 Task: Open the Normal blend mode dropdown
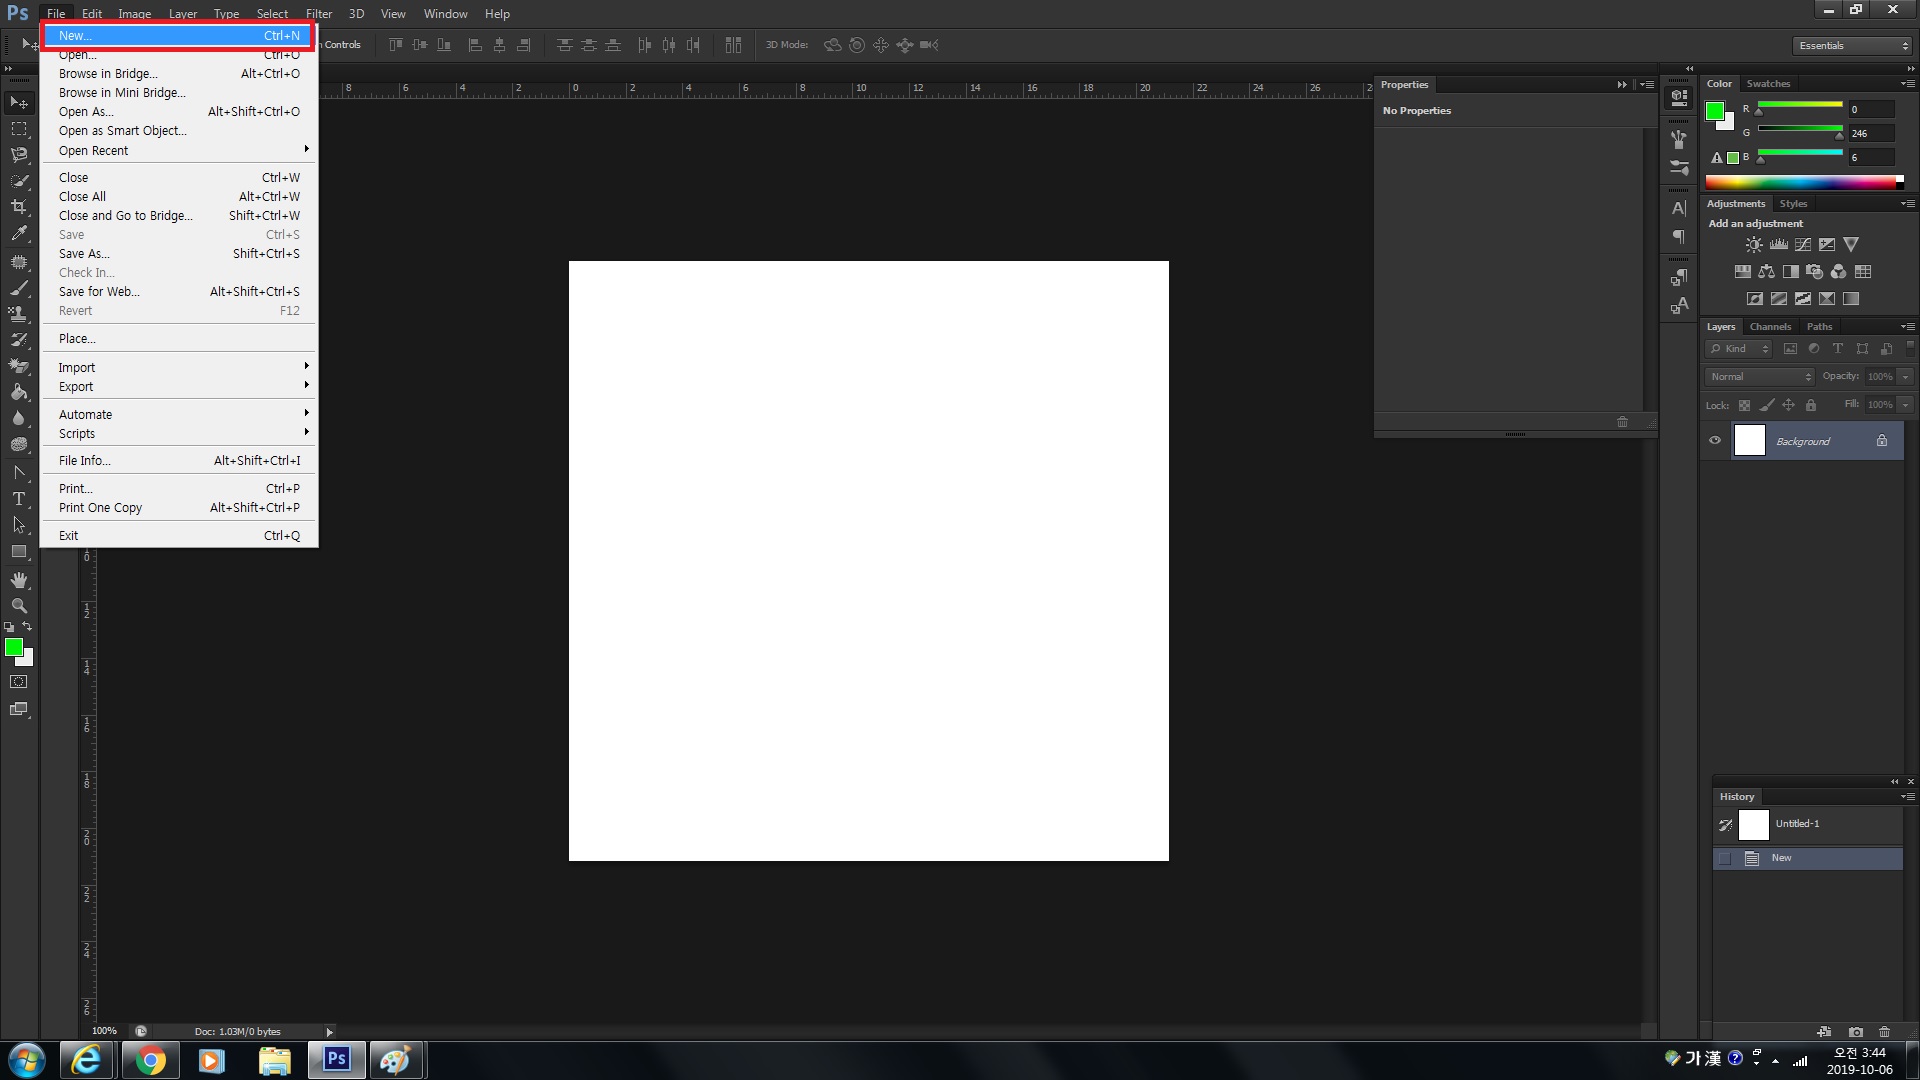[1759, 377]
